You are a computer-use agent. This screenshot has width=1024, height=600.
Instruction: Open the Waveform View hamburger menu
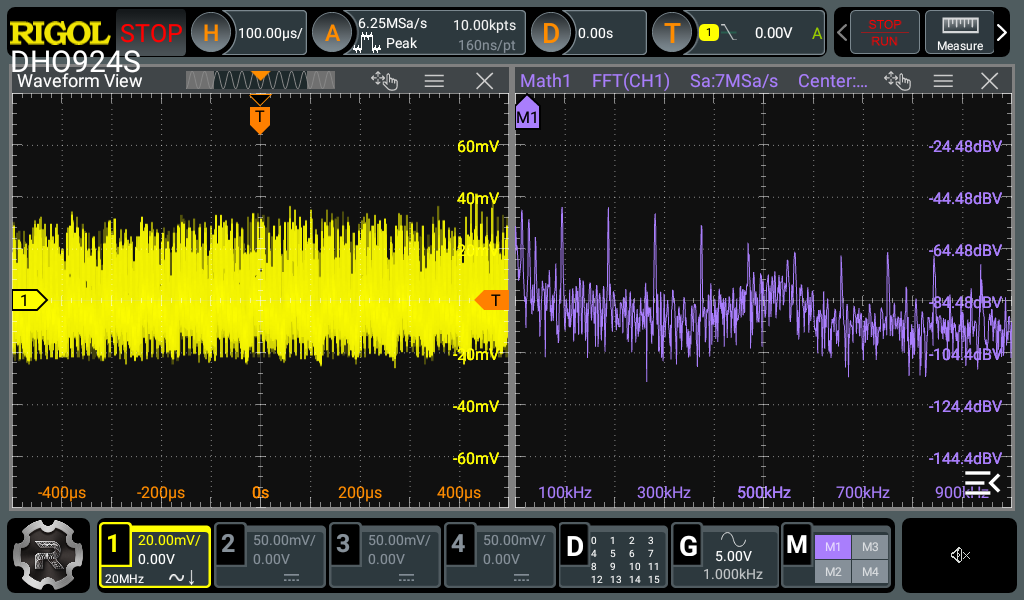point(434,81)
